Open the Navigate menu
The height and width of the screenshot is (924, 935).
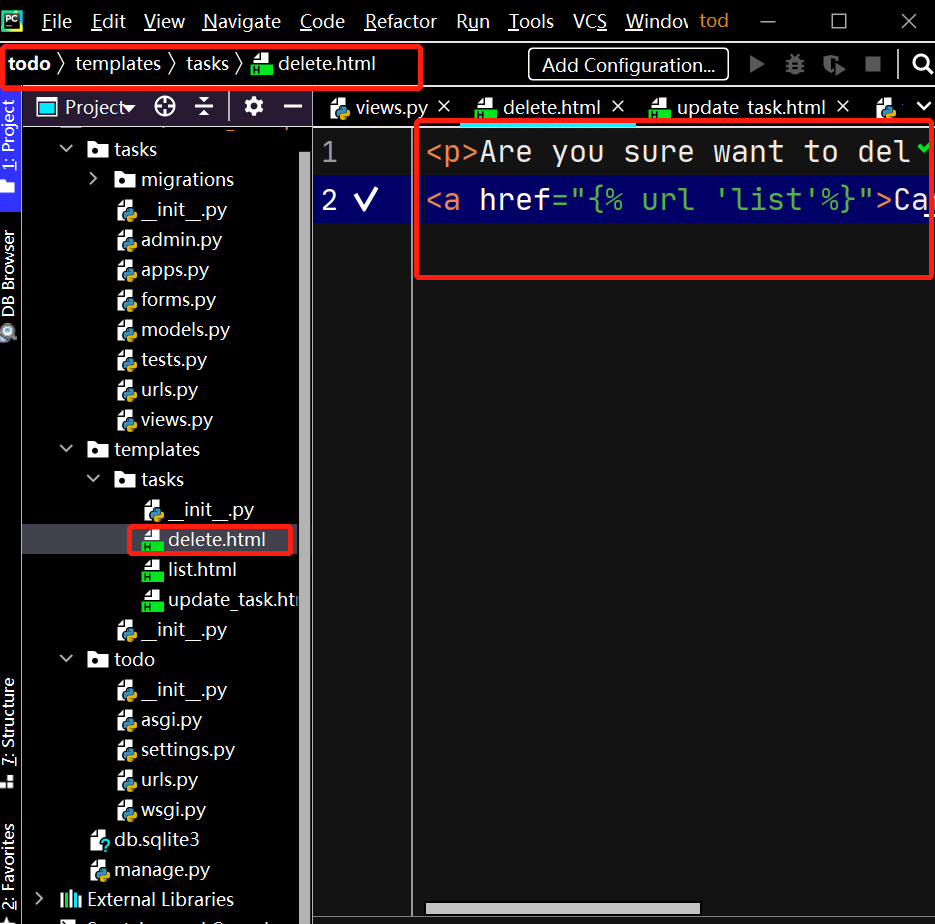coord(242,21)
